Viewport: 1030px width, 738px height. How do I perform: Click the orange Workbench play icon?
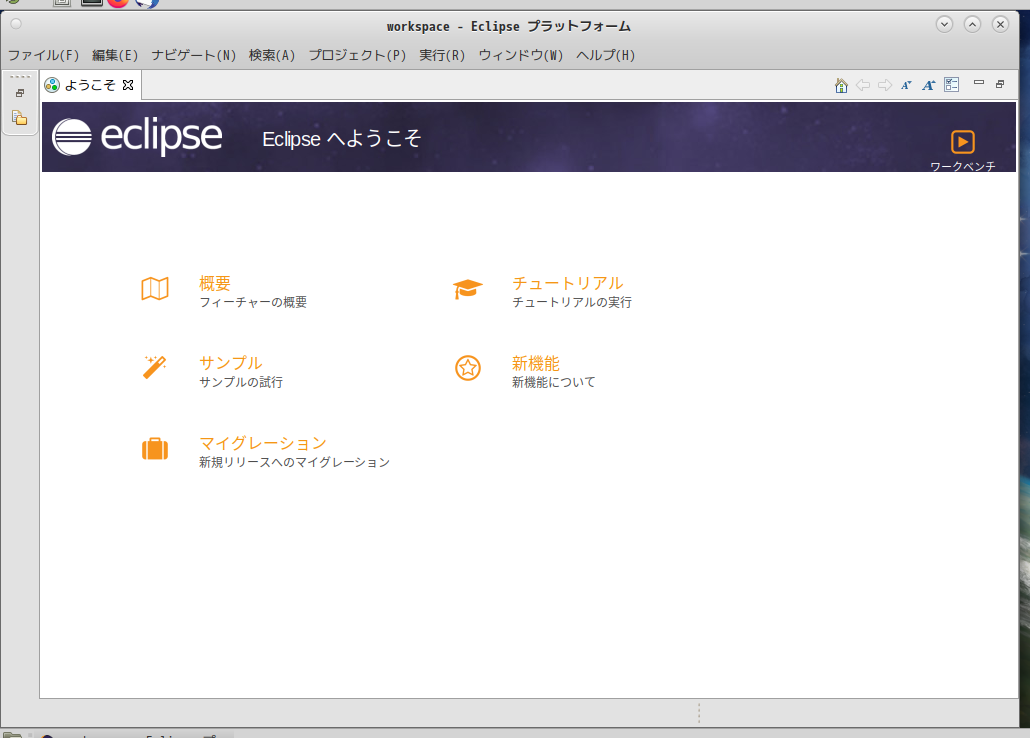tap(962, 142)
